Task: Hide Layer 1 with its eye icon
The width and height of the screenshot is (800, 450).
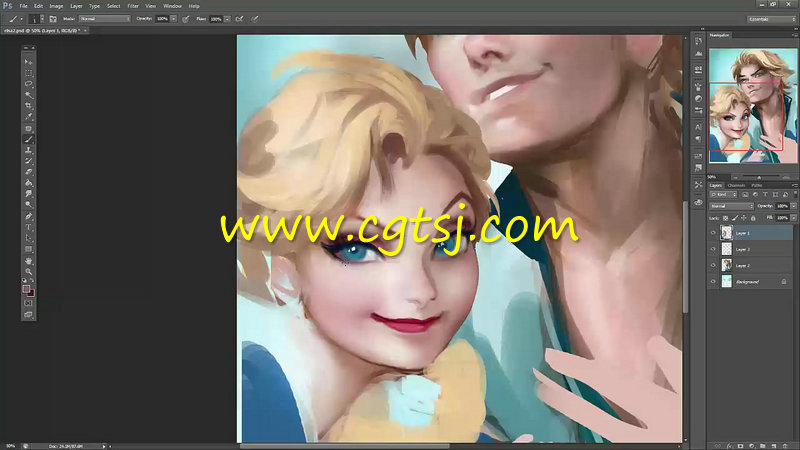Action: click(713, 233)
